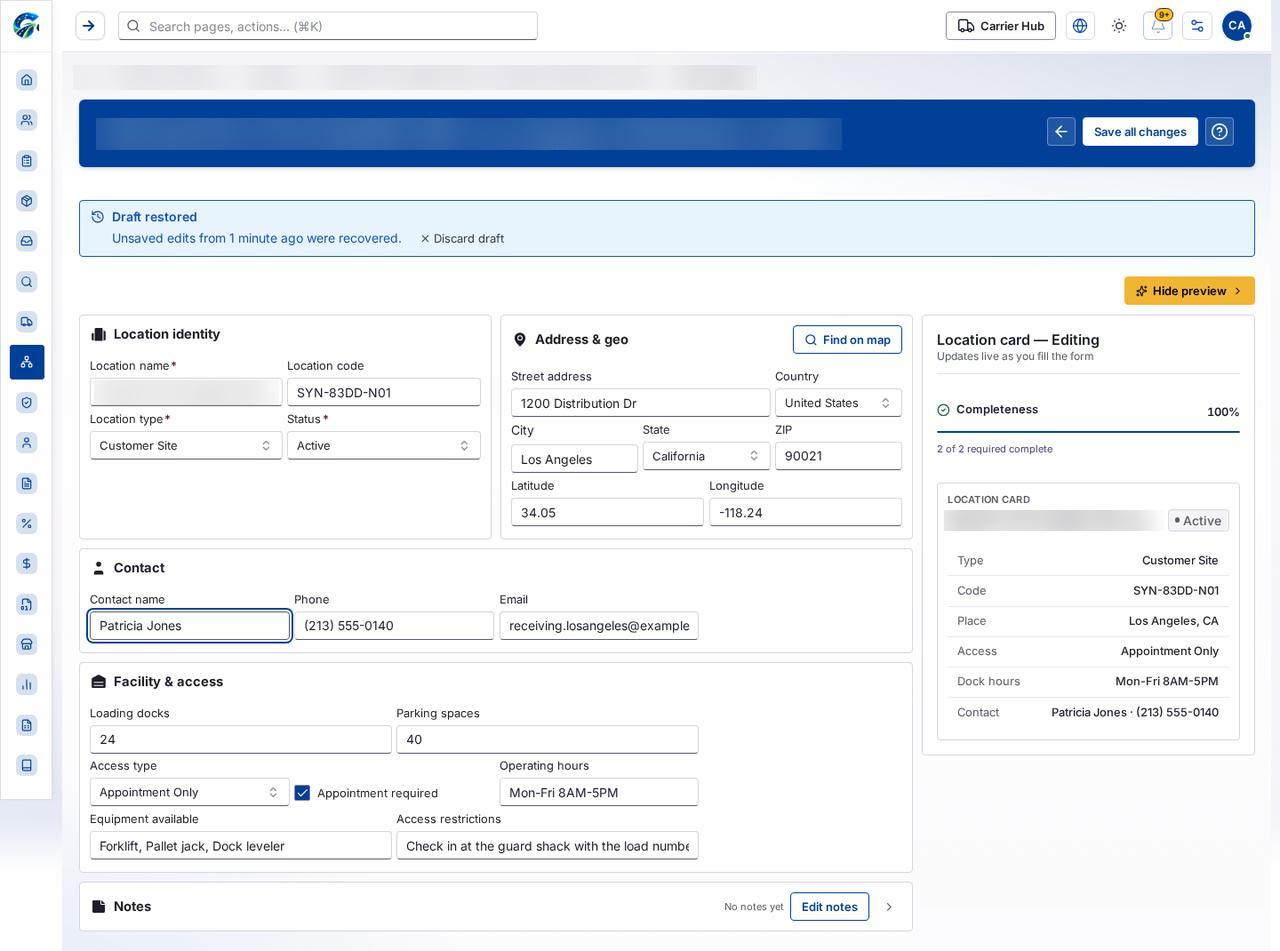Open the Carrier Hub switcher
Viewport: 1280px width, 951px height.
tap(1001, 26)
